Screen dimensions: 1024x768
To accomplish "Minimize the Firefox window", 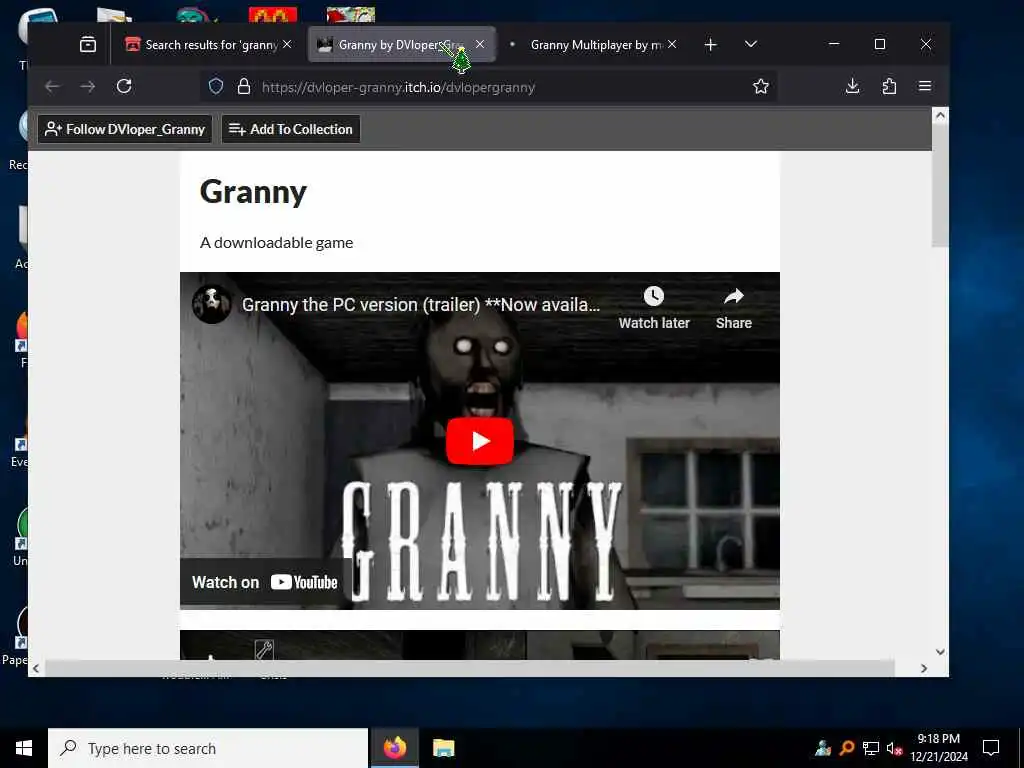I will [x=833, y=44].
